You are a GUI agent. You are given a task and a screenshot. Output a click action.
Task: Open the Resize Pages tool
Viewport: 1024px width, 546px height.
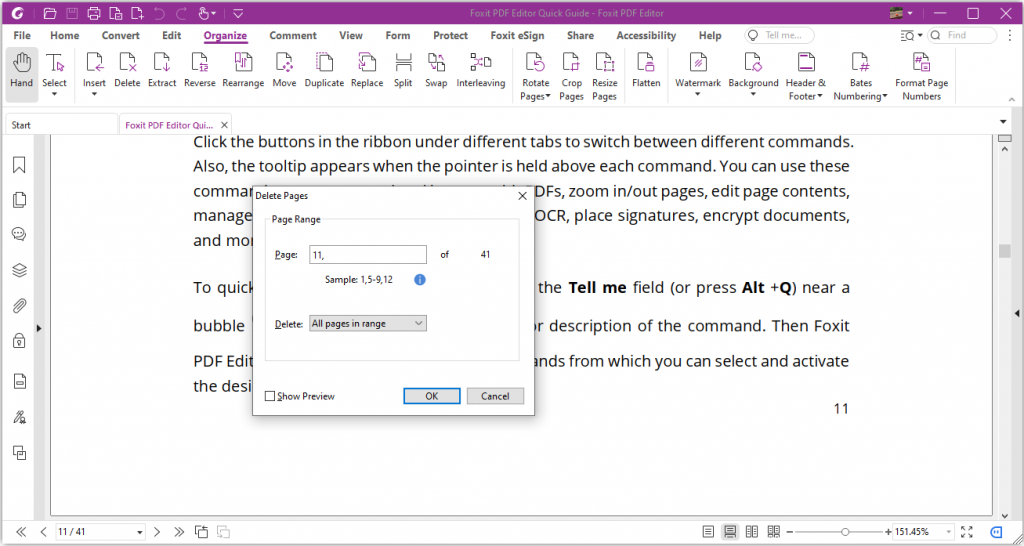tap(605, 76)
